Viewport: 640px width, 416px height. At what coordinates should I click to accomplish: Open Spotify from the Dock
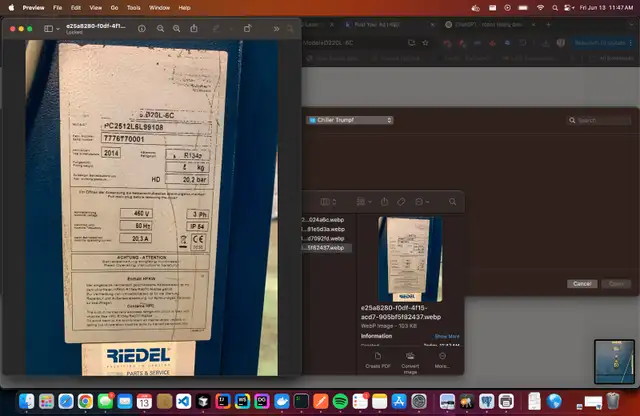340,402
